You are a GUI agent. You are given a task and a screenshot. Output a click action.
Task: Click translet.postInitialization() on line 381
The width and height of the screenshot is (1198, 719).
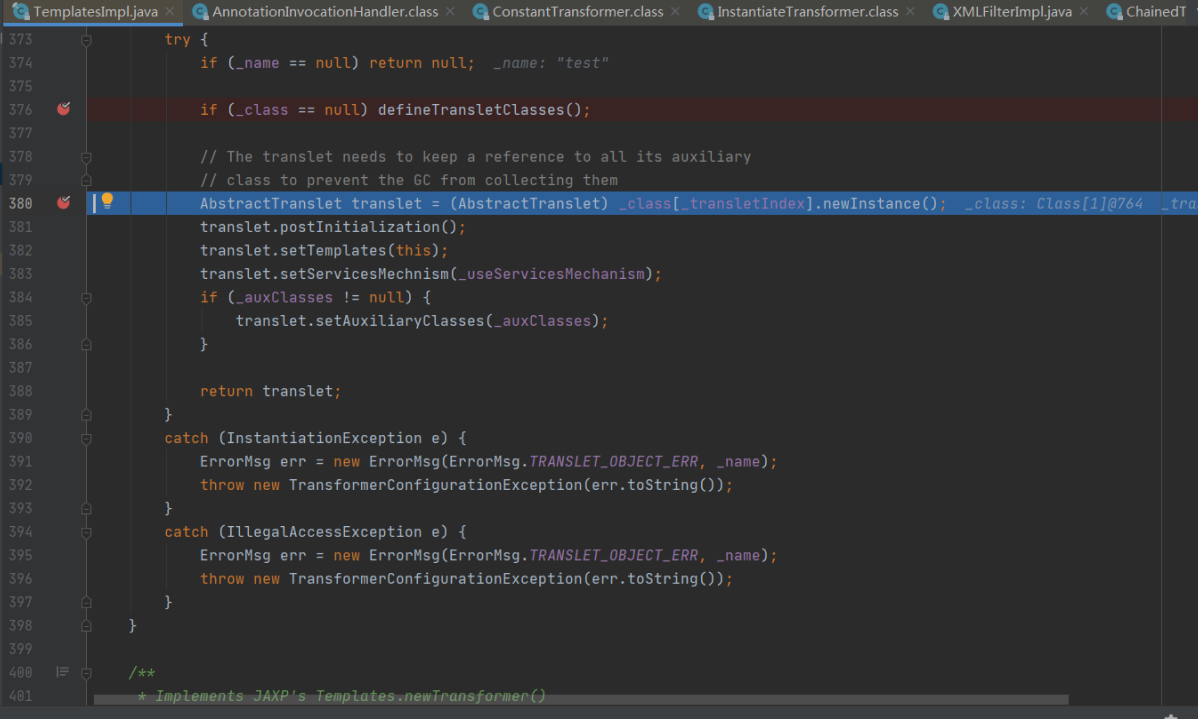pos(329,227)
